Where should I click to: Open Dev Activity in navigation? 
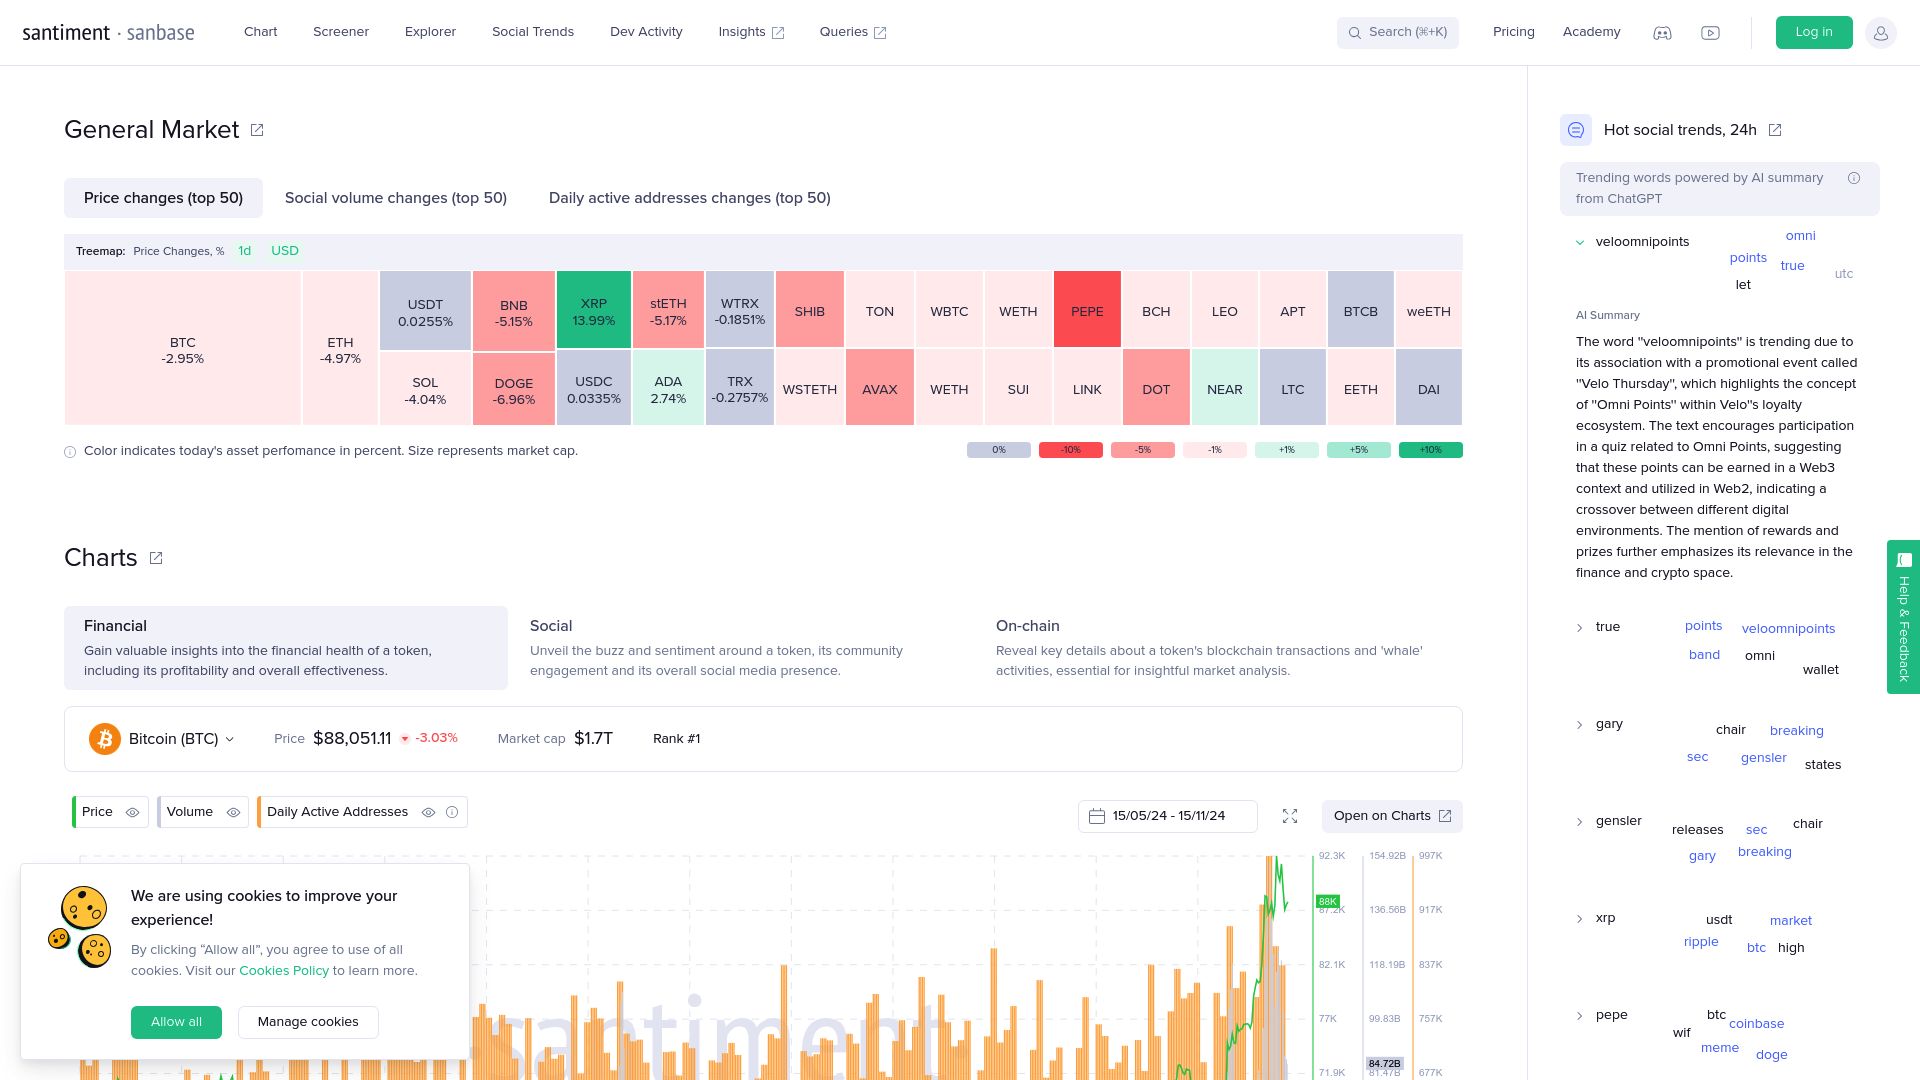[x=646, y=32]
